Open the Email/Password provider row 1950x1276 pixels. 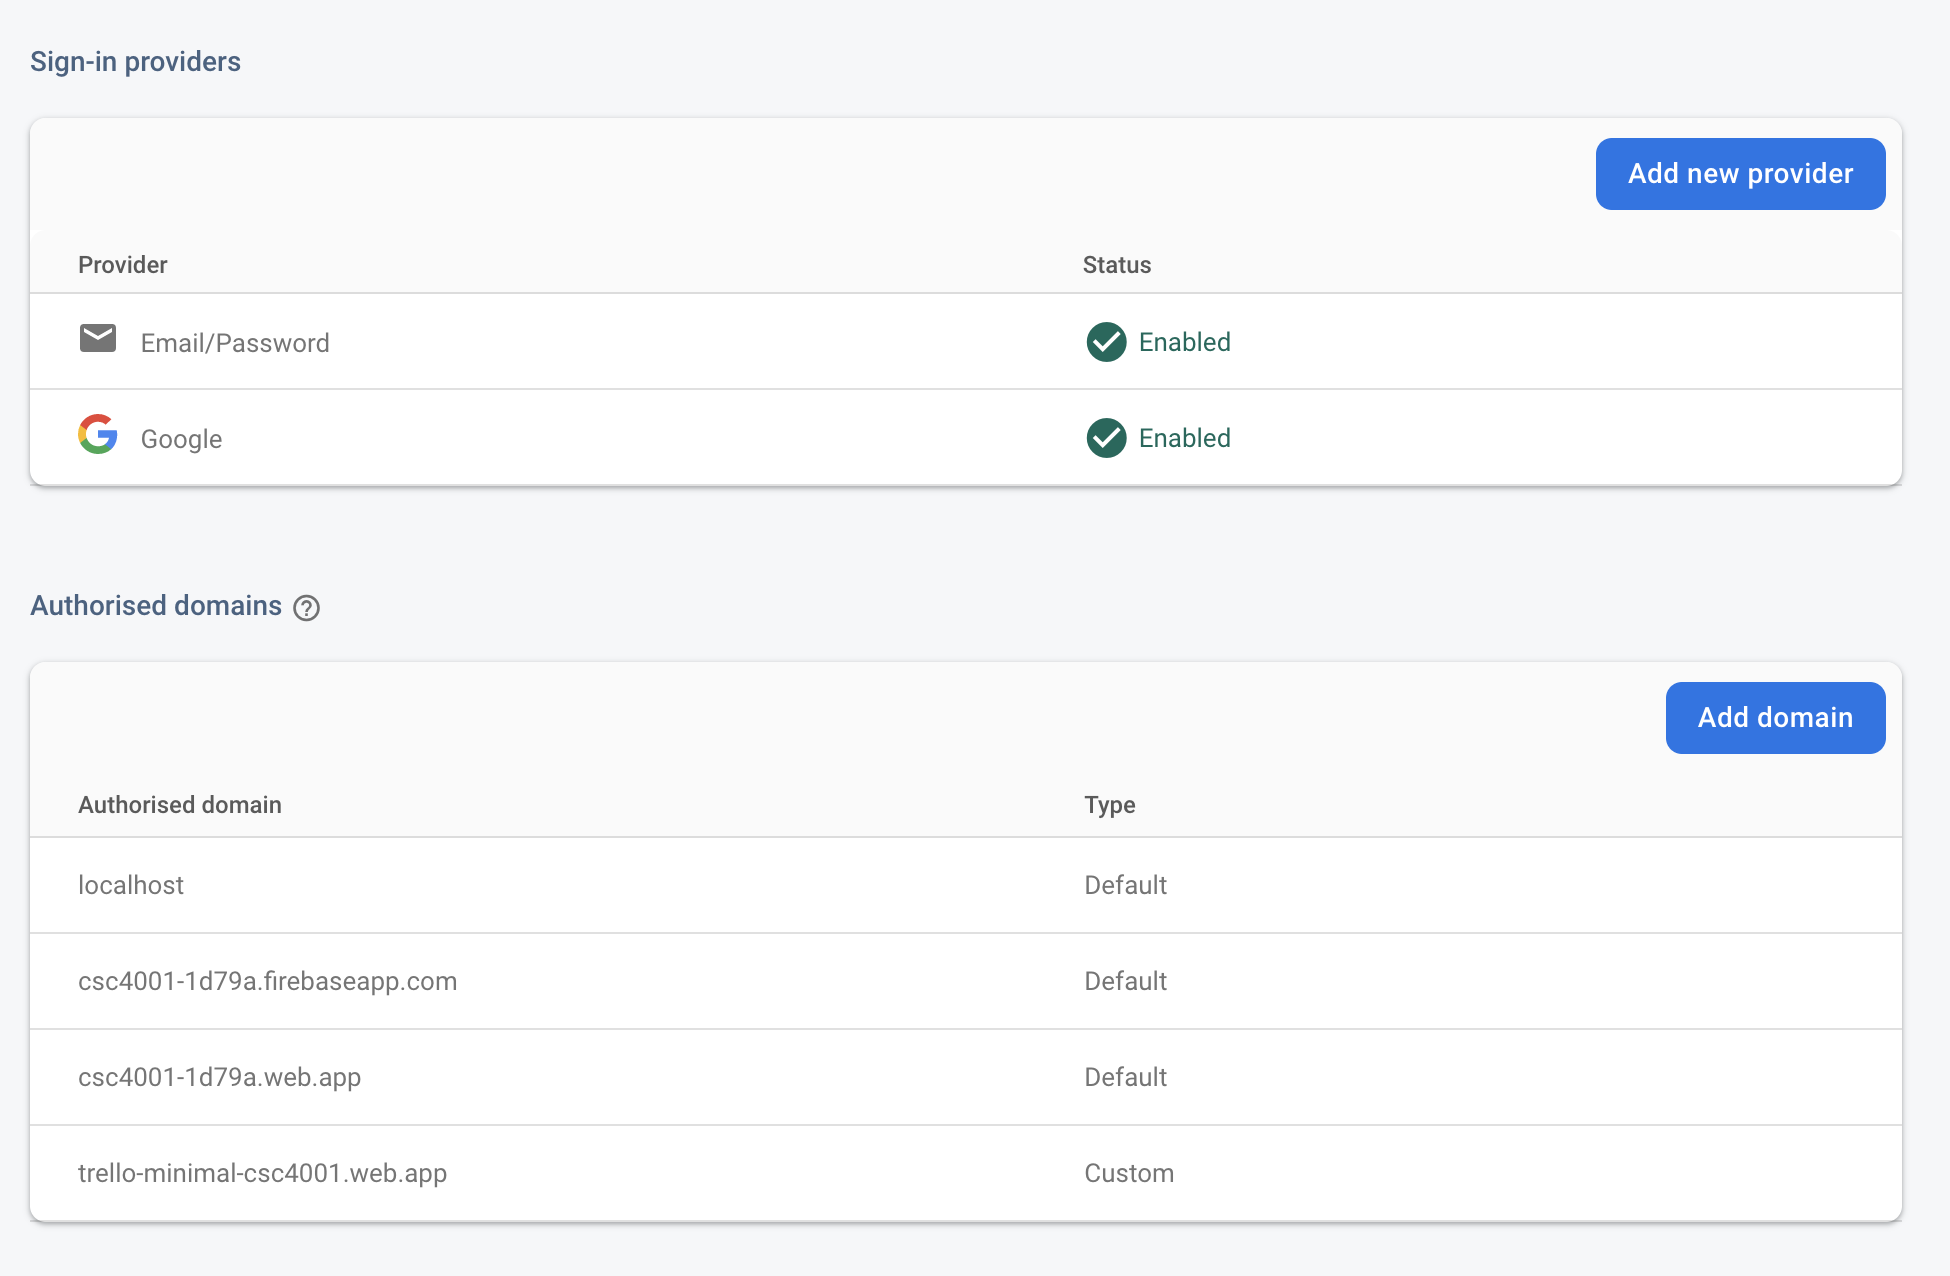click(235, 343)
